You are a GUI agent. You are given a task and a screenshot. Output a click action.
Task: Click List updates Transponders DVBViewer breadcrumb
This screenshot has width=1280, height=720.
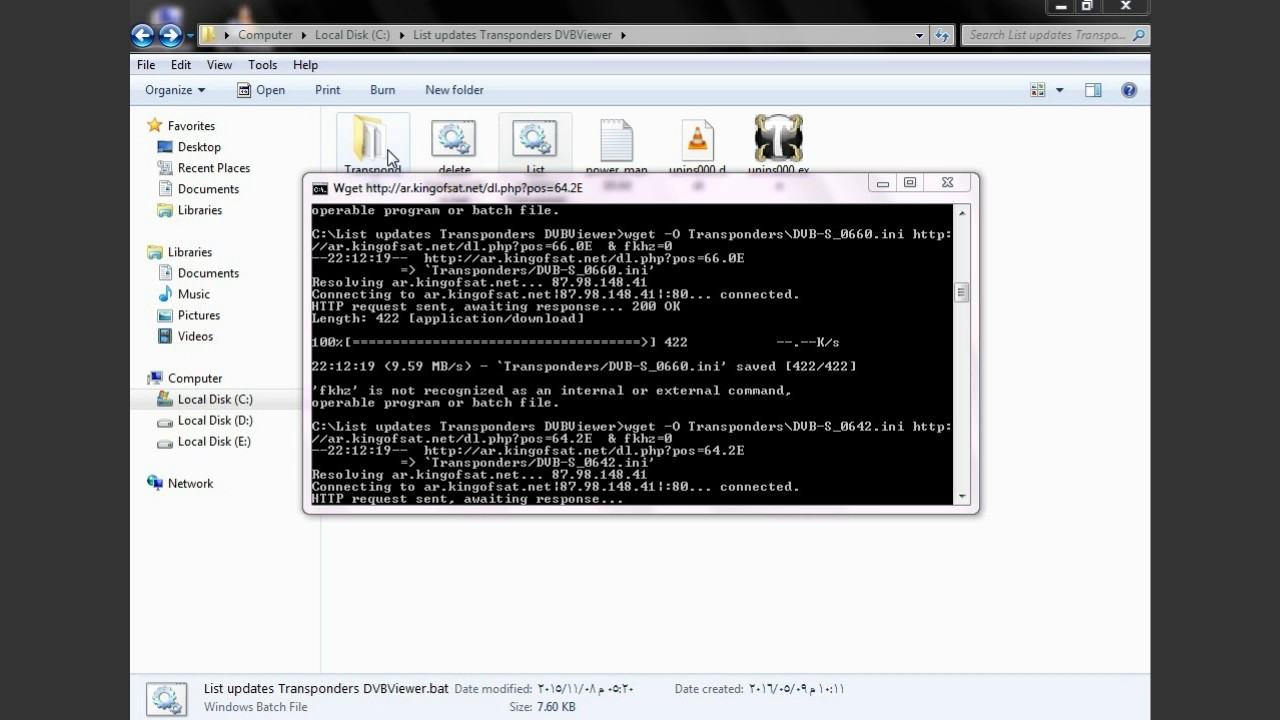coord(512,35)
